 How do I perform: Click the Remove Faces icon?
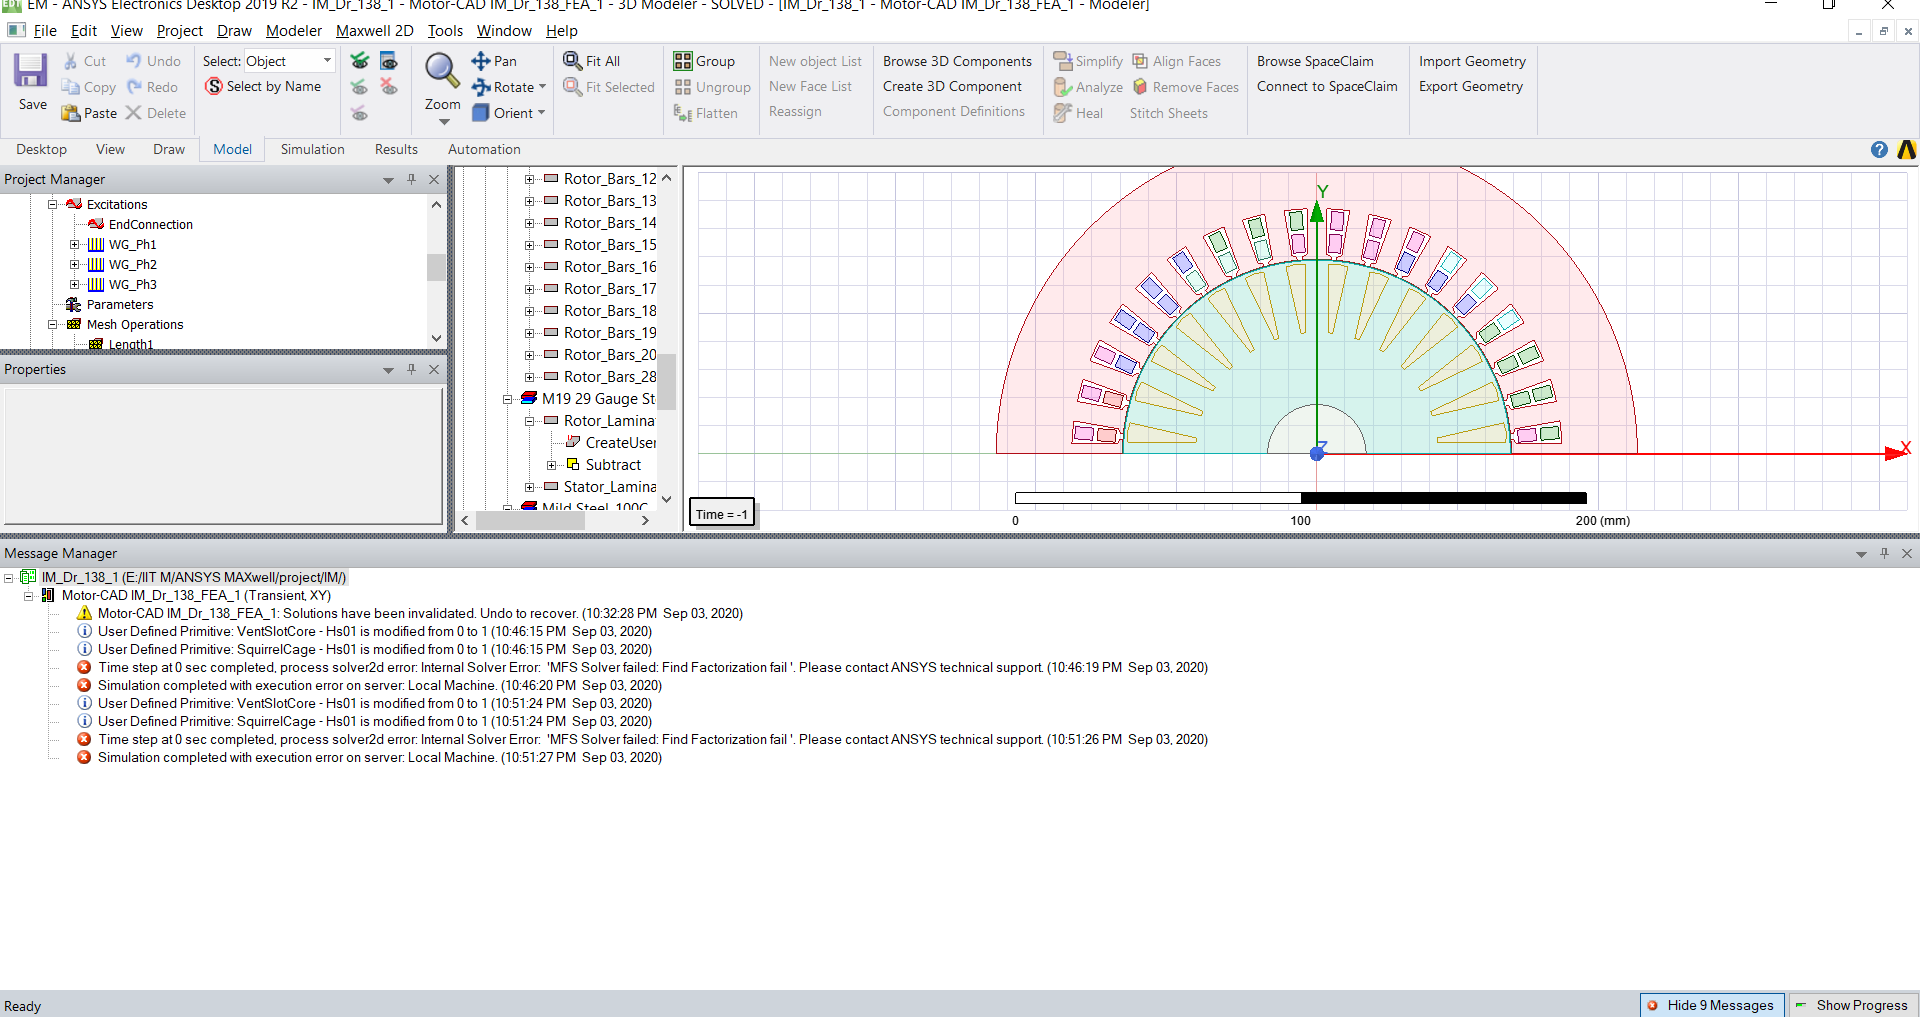pos(1140,87)
